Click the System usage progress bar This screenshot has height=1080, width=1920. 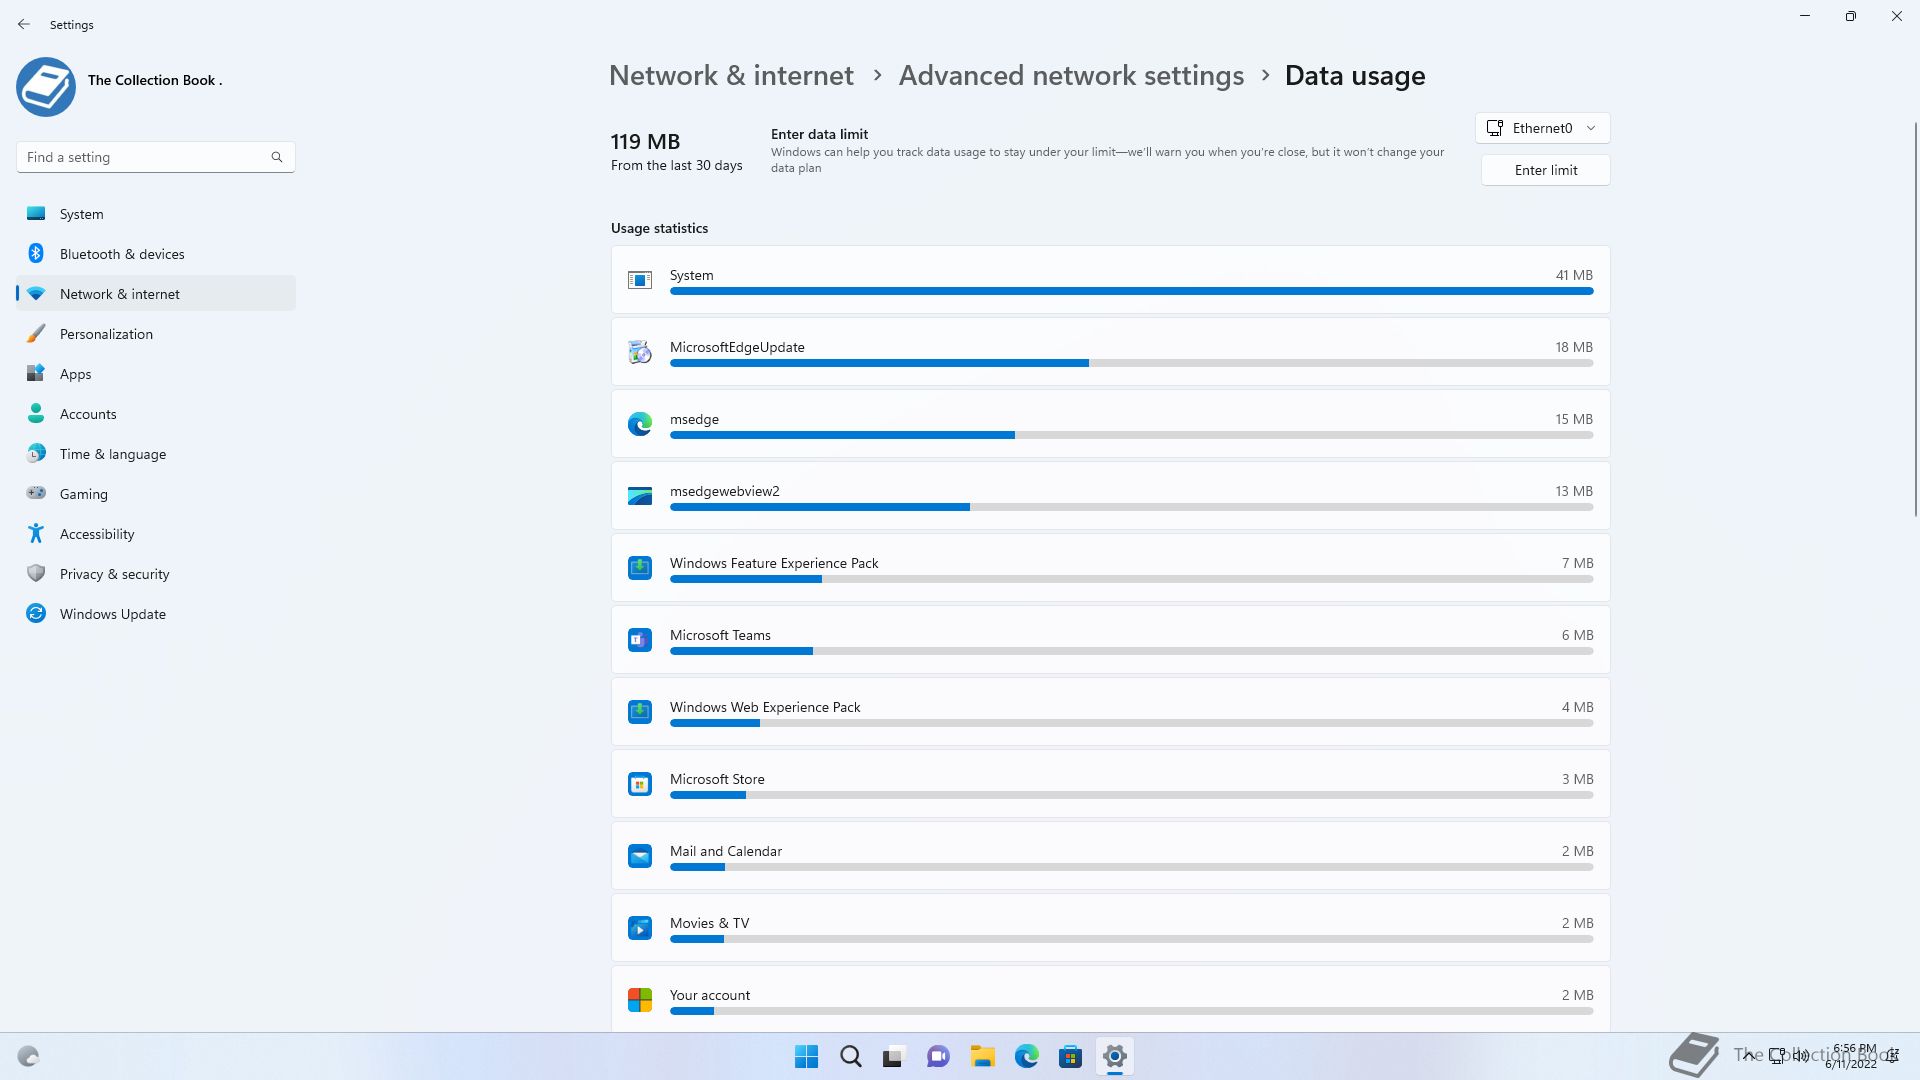click(x=1131, y=291)
